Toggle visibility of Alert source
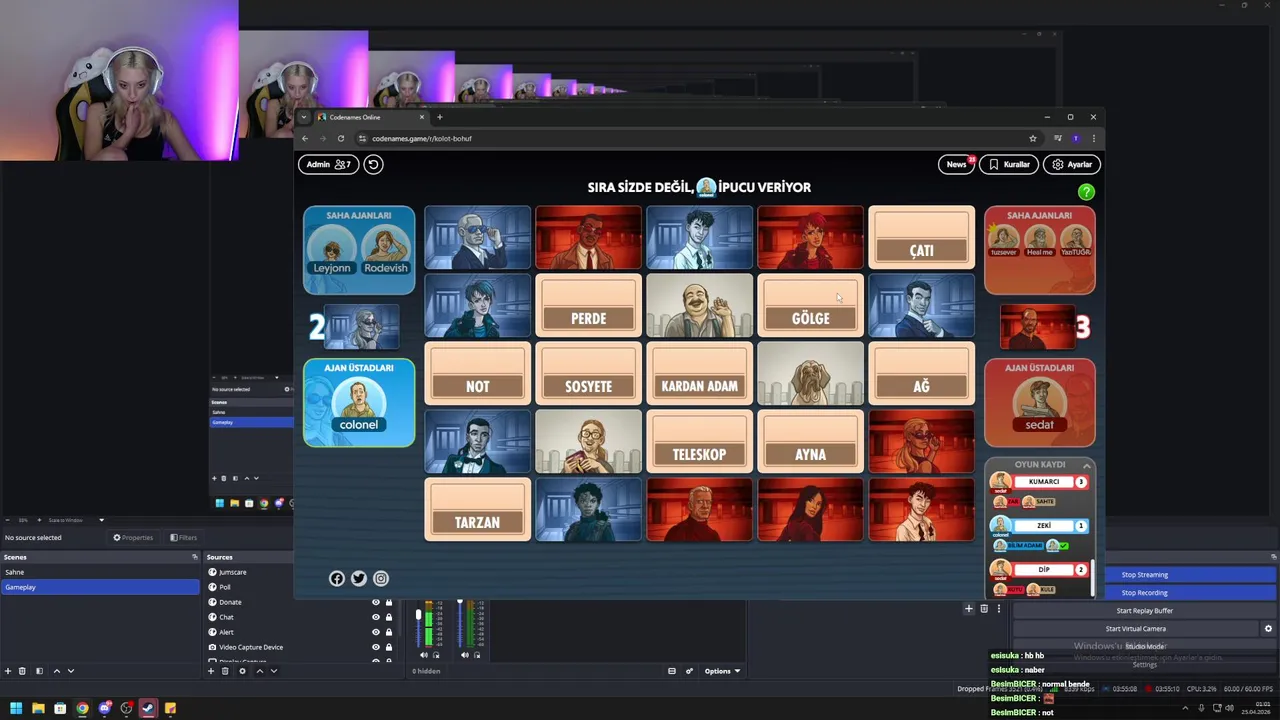The height and width of the screenshot is (720, 1280). coord(376,632)
